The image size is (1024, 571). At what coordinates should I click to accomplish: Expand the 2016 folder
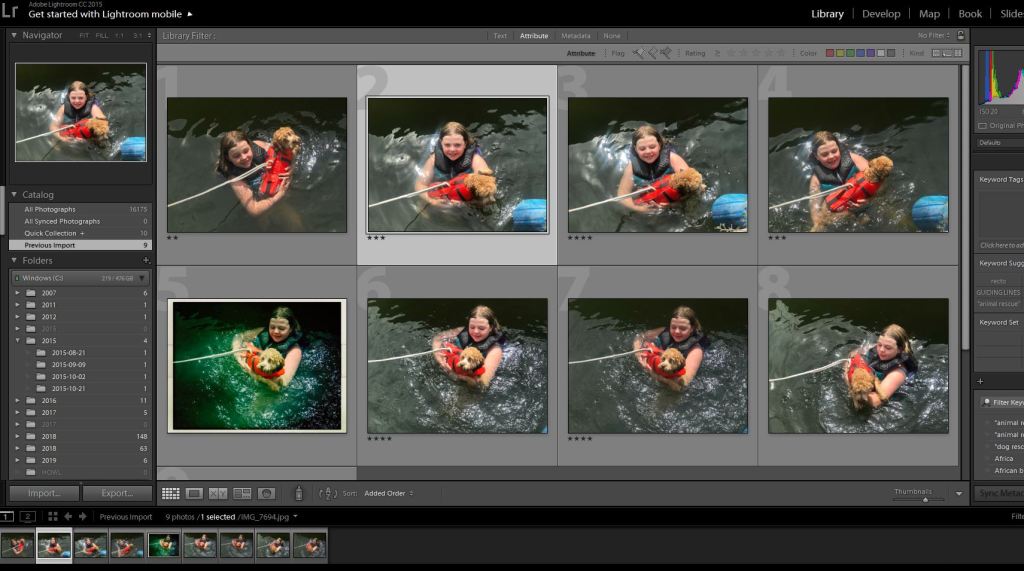click(17, 400)
